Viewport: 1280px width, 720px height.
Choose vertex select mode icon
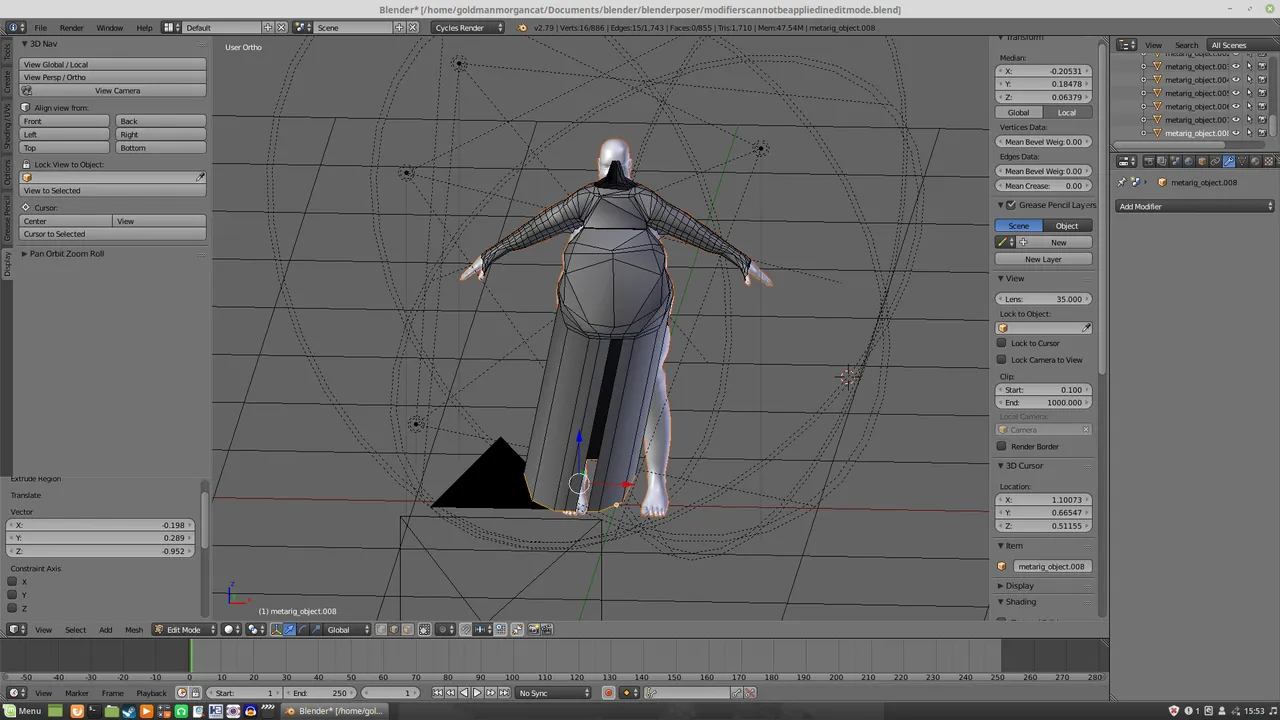pos(381,629)
